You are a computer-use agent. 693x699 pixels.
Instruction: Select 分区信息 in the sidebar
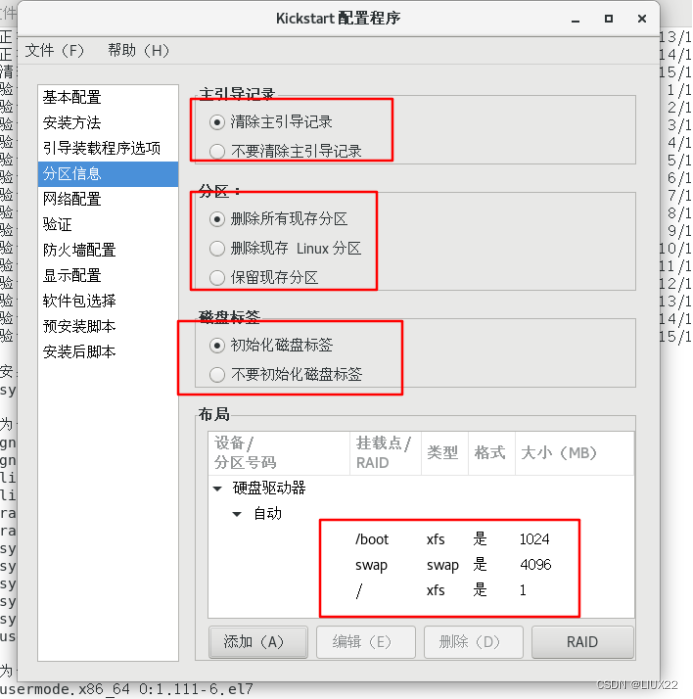(x=108, y=174)
